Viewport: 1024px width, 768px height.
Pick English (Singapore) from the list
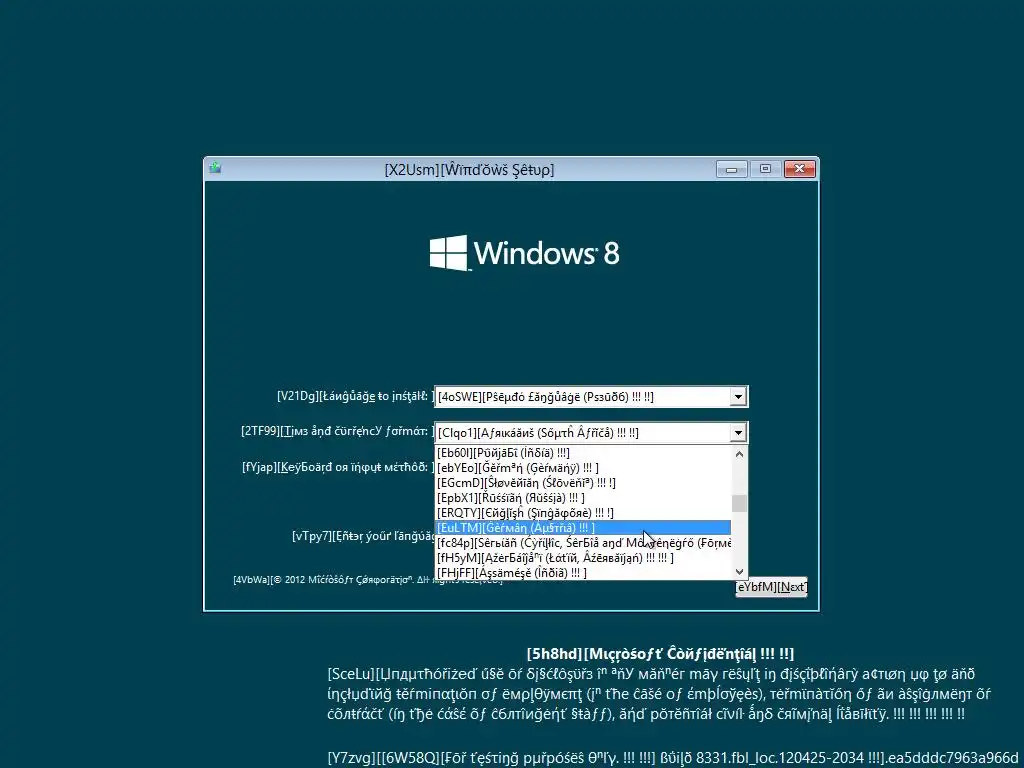tap(583, 513)
